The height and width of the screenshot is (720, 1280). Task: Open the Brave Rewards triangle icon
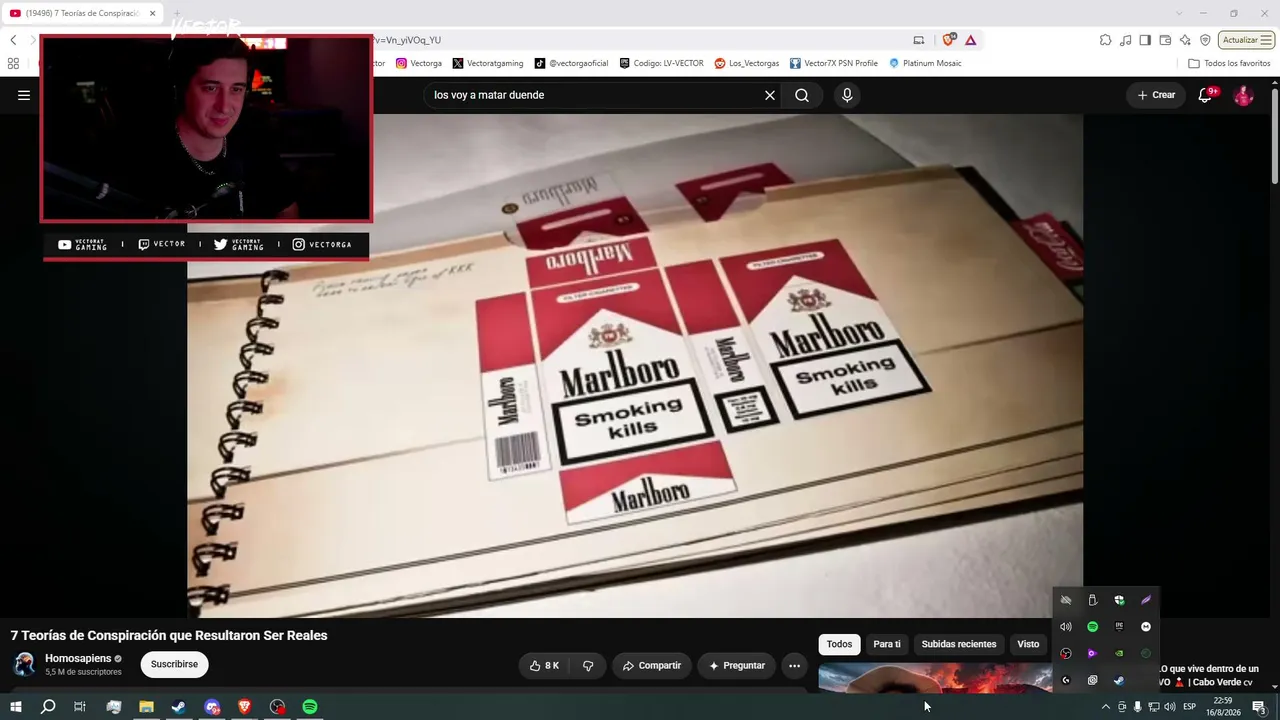tap(970, 40)
